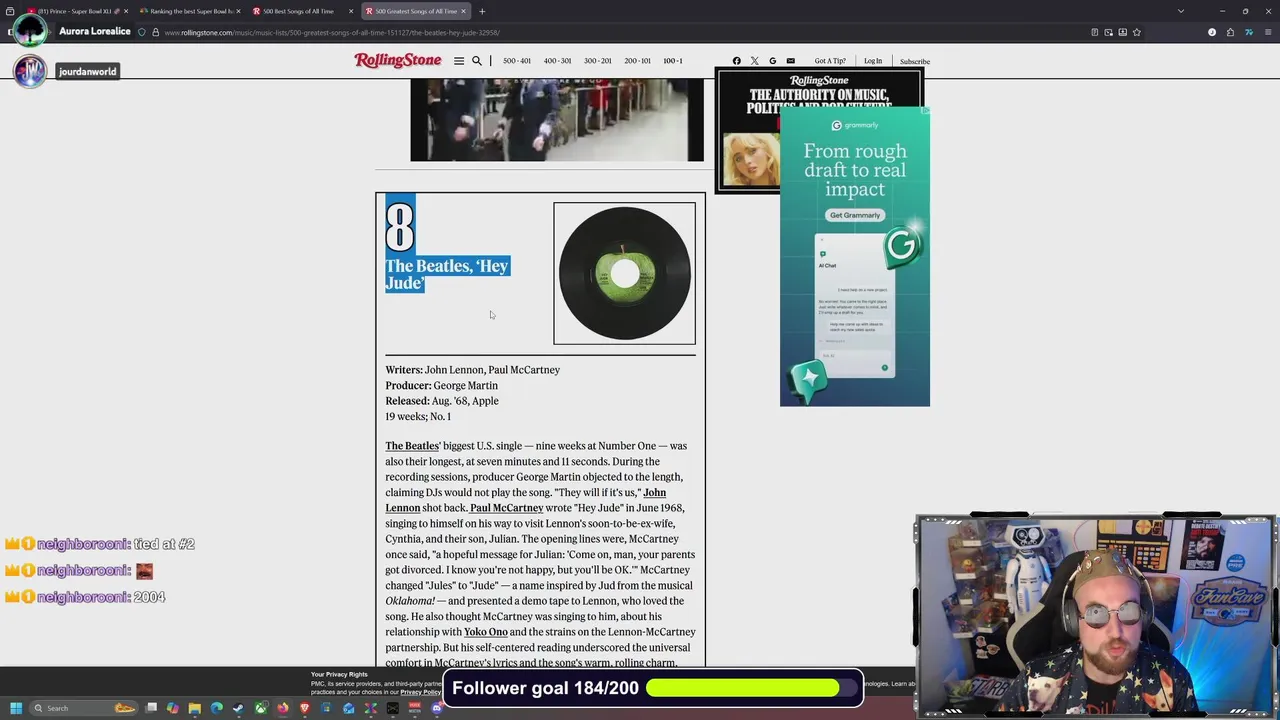Open the Firefox extensions puzzle icon

[x=1230, y=32]
